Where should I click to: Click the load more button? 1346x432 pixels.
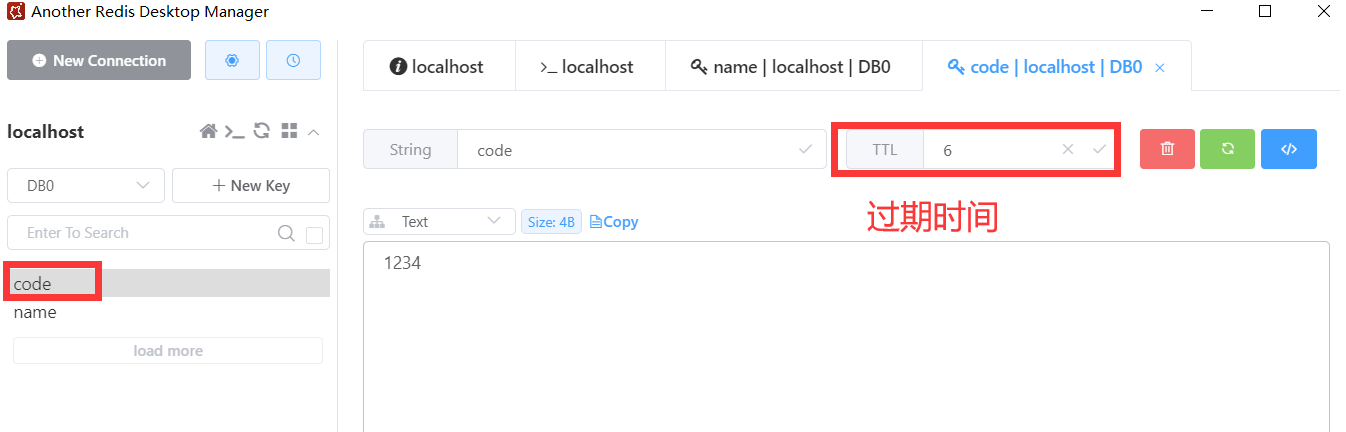click(x=168, y=351)
